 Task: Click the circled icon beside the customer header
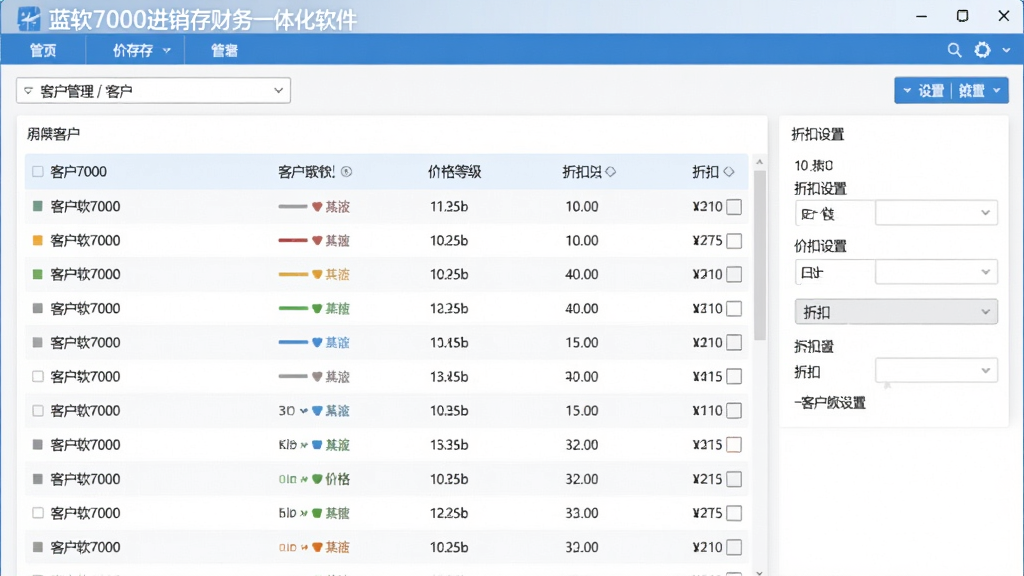346,172
